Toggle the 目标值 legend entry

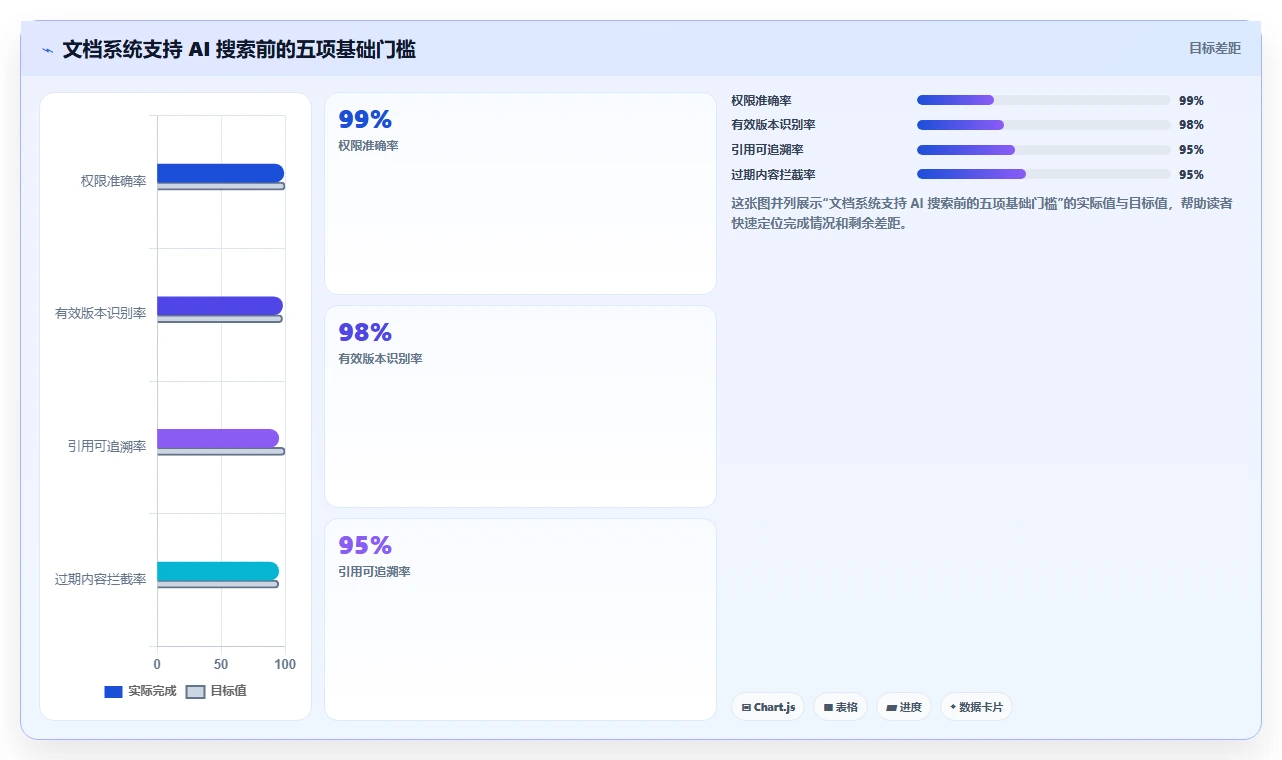point(216,691)
